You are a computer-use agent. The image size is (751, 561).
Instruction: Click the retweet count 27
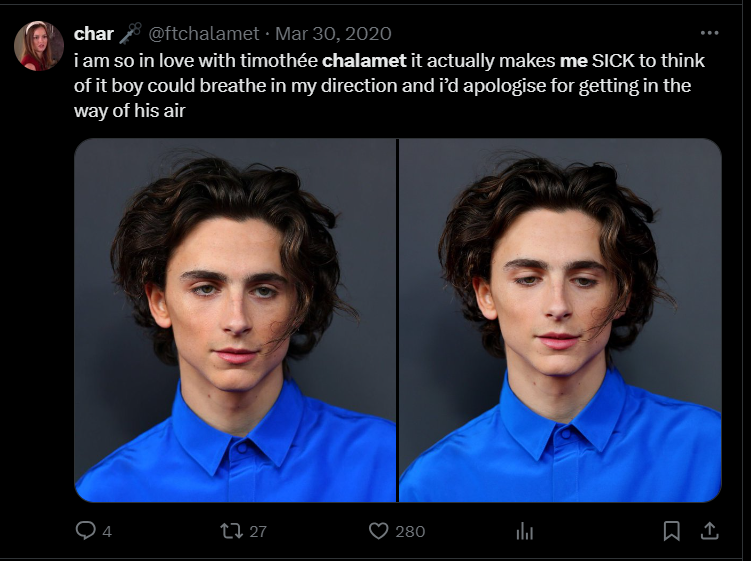[x=258, y=532]
